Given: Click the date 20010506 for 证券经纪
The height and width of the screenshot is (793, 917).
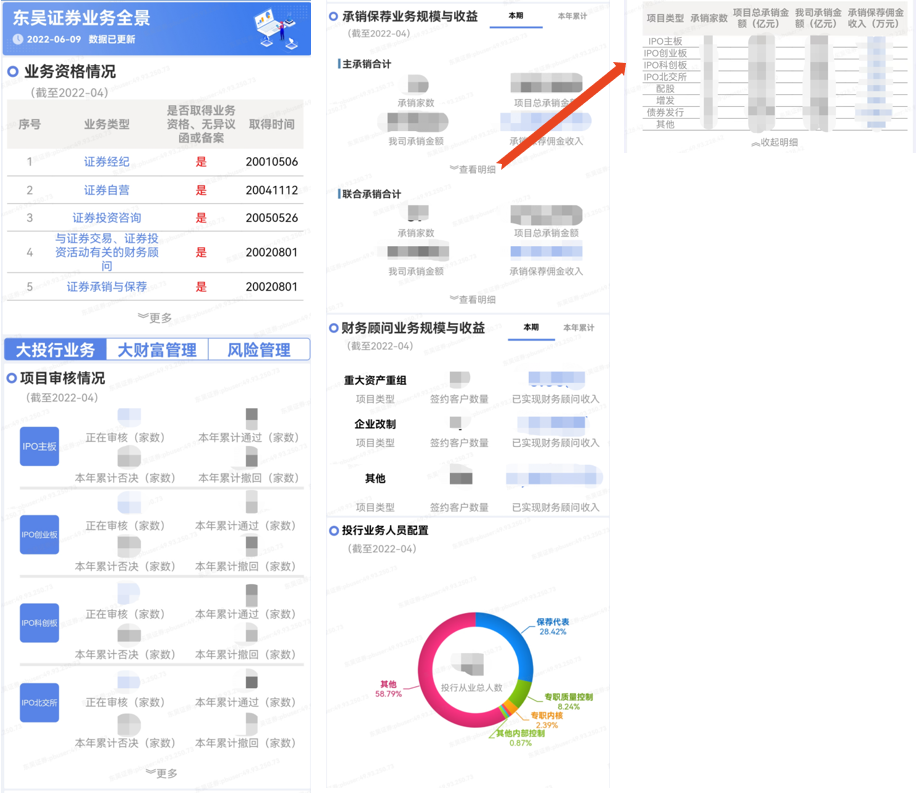Looking at the screenshot, I should pos(272,162).
